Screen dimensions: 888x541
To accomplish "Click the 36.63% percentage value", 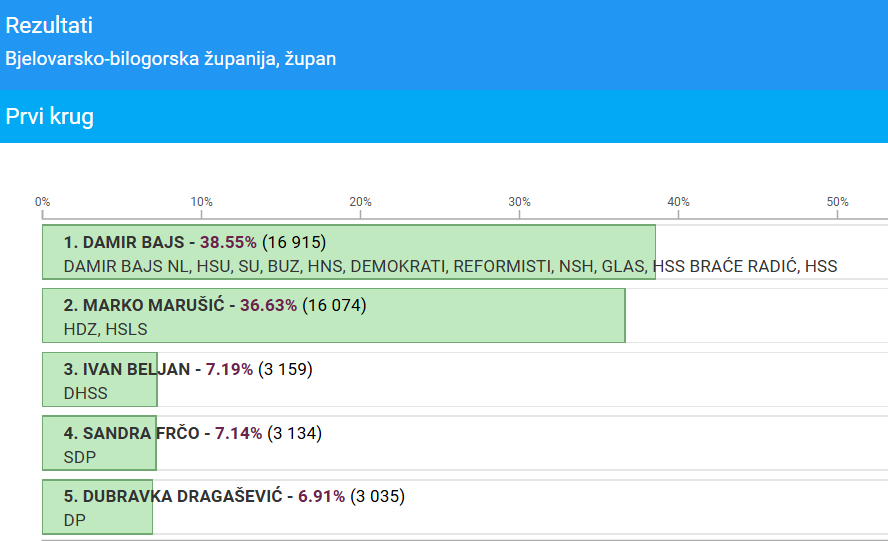I will (268, 305).
